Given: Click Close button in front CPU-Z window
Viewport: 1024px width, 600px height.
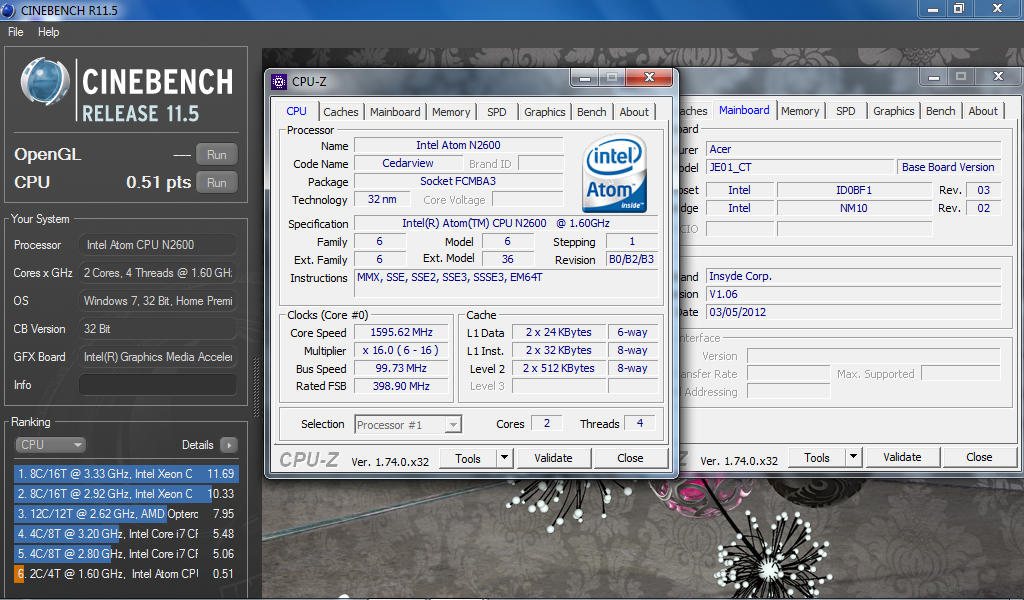Looking at the screenshot, I should coord(630,458).
